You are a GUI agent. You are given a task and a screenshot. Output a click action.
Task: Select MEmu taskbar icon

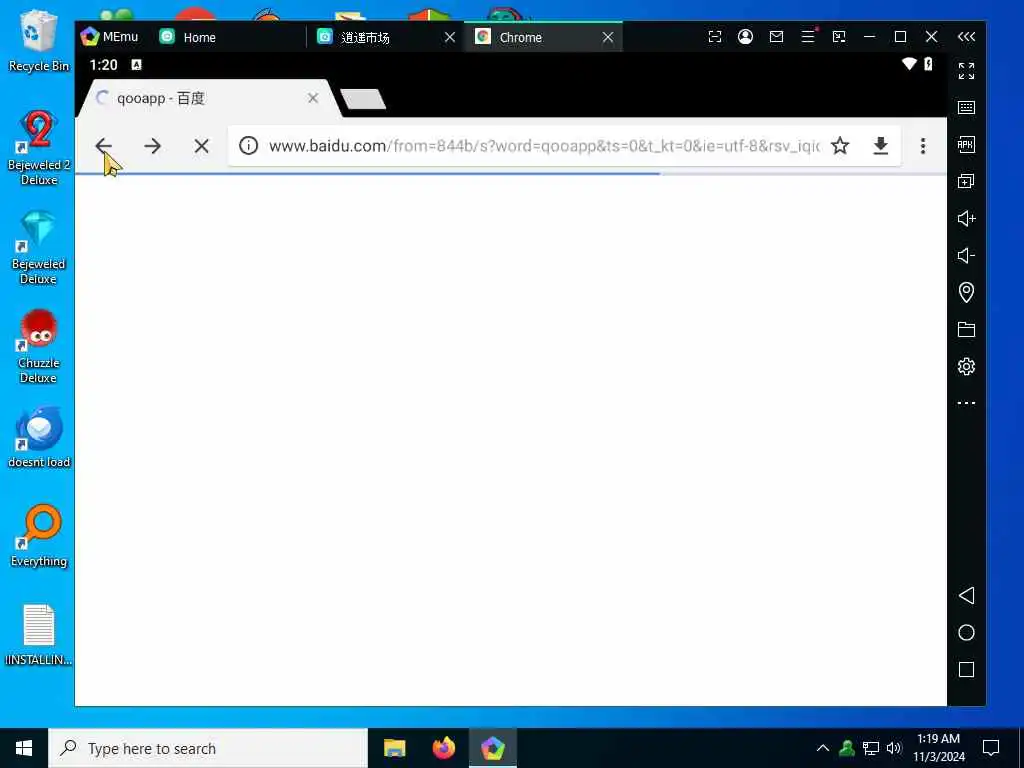[x=493, y=748]
